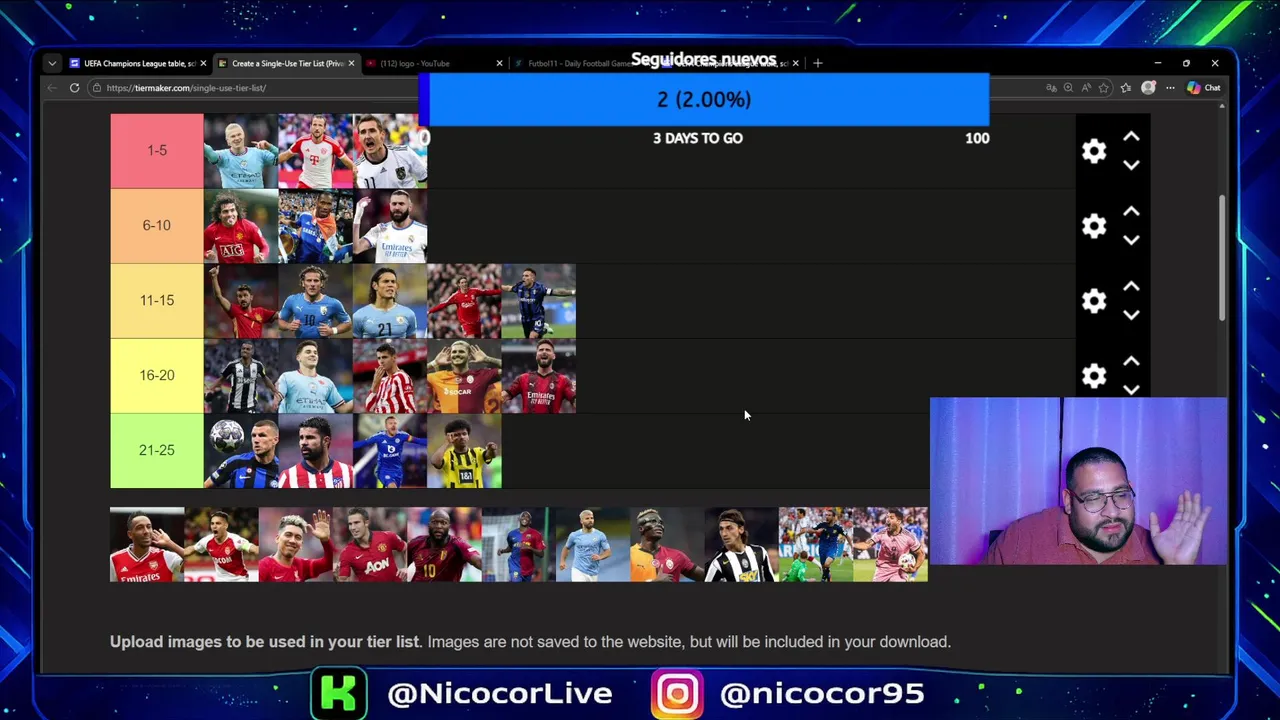Select SOCAR jersey image in 16-20 tier
Screen dimensions: 1280x720
coord(464,376)
